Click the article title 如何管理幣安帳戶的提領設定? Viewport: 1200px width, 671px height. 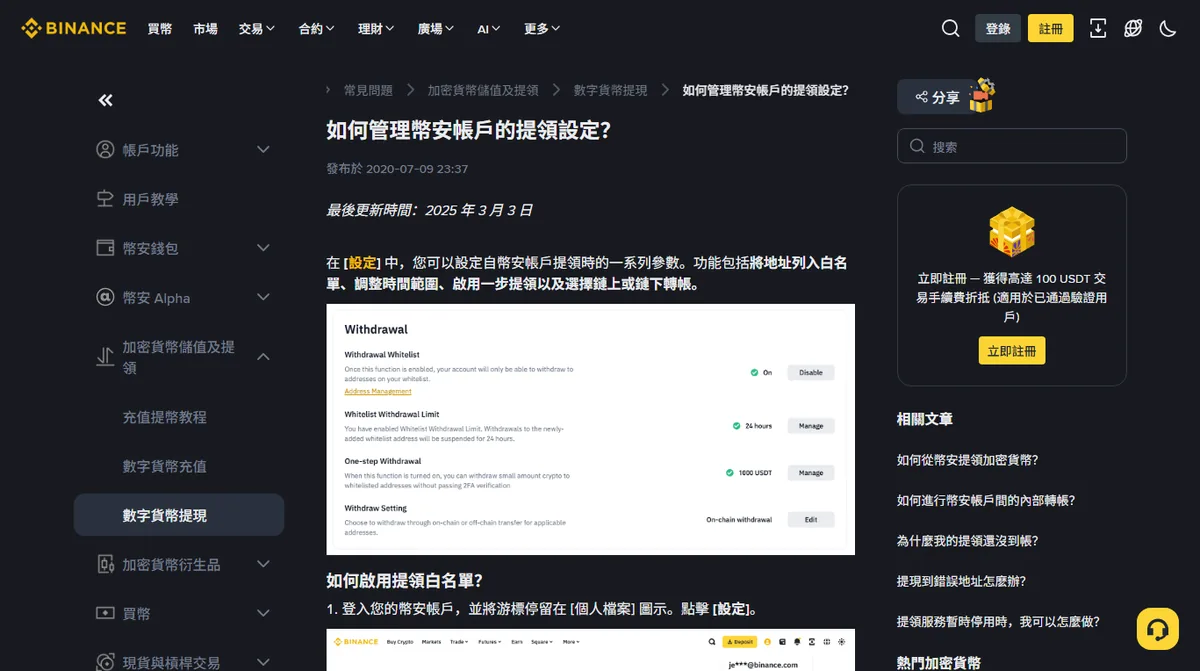pos(468,131)
